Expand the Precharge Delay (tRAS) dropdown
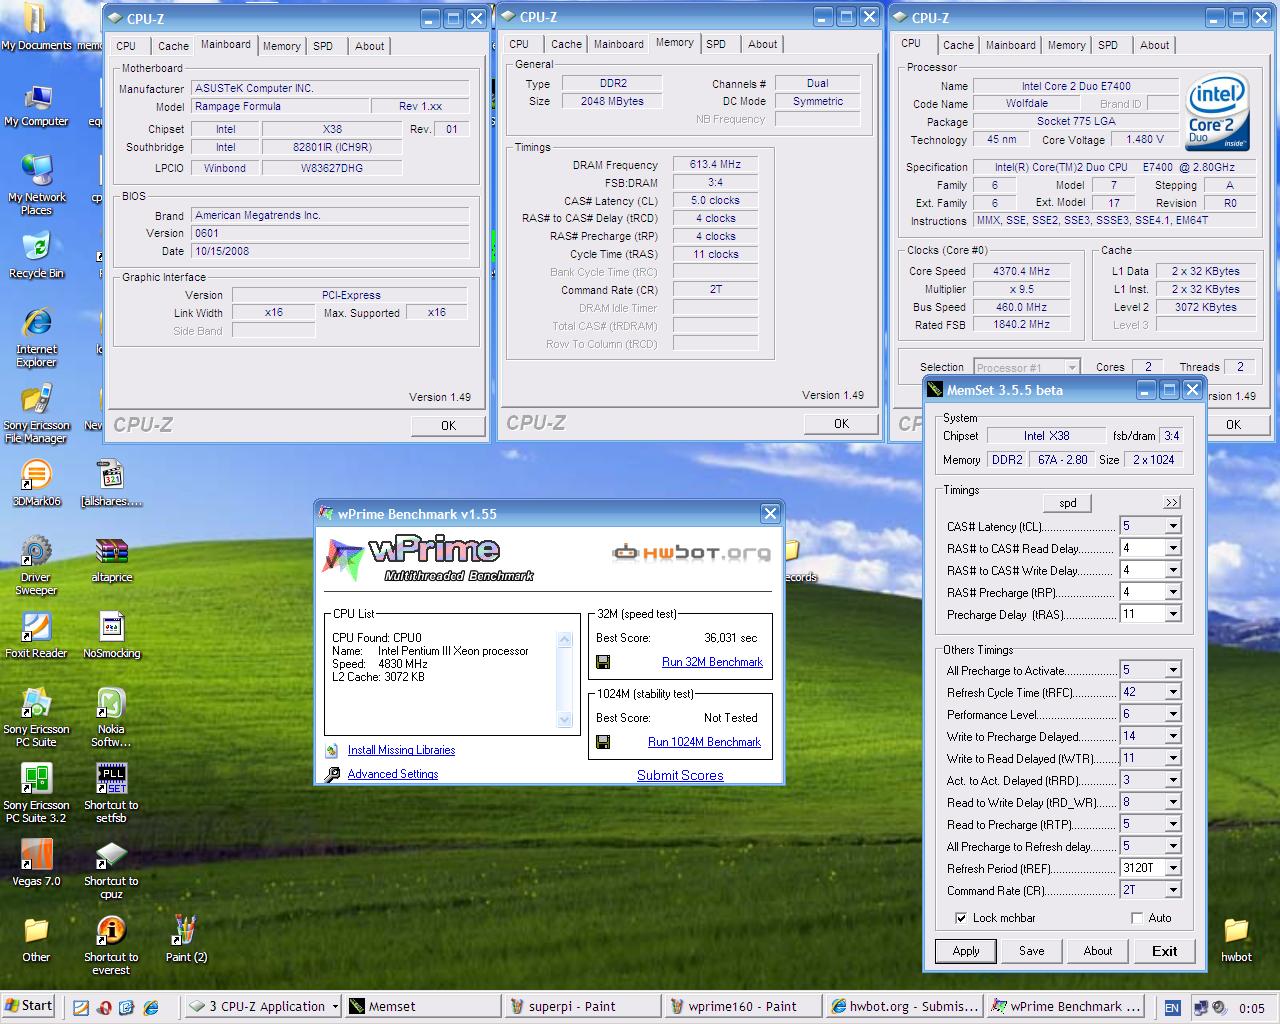Screen dimensions: 1280x1024 (x=1173, y=614)
